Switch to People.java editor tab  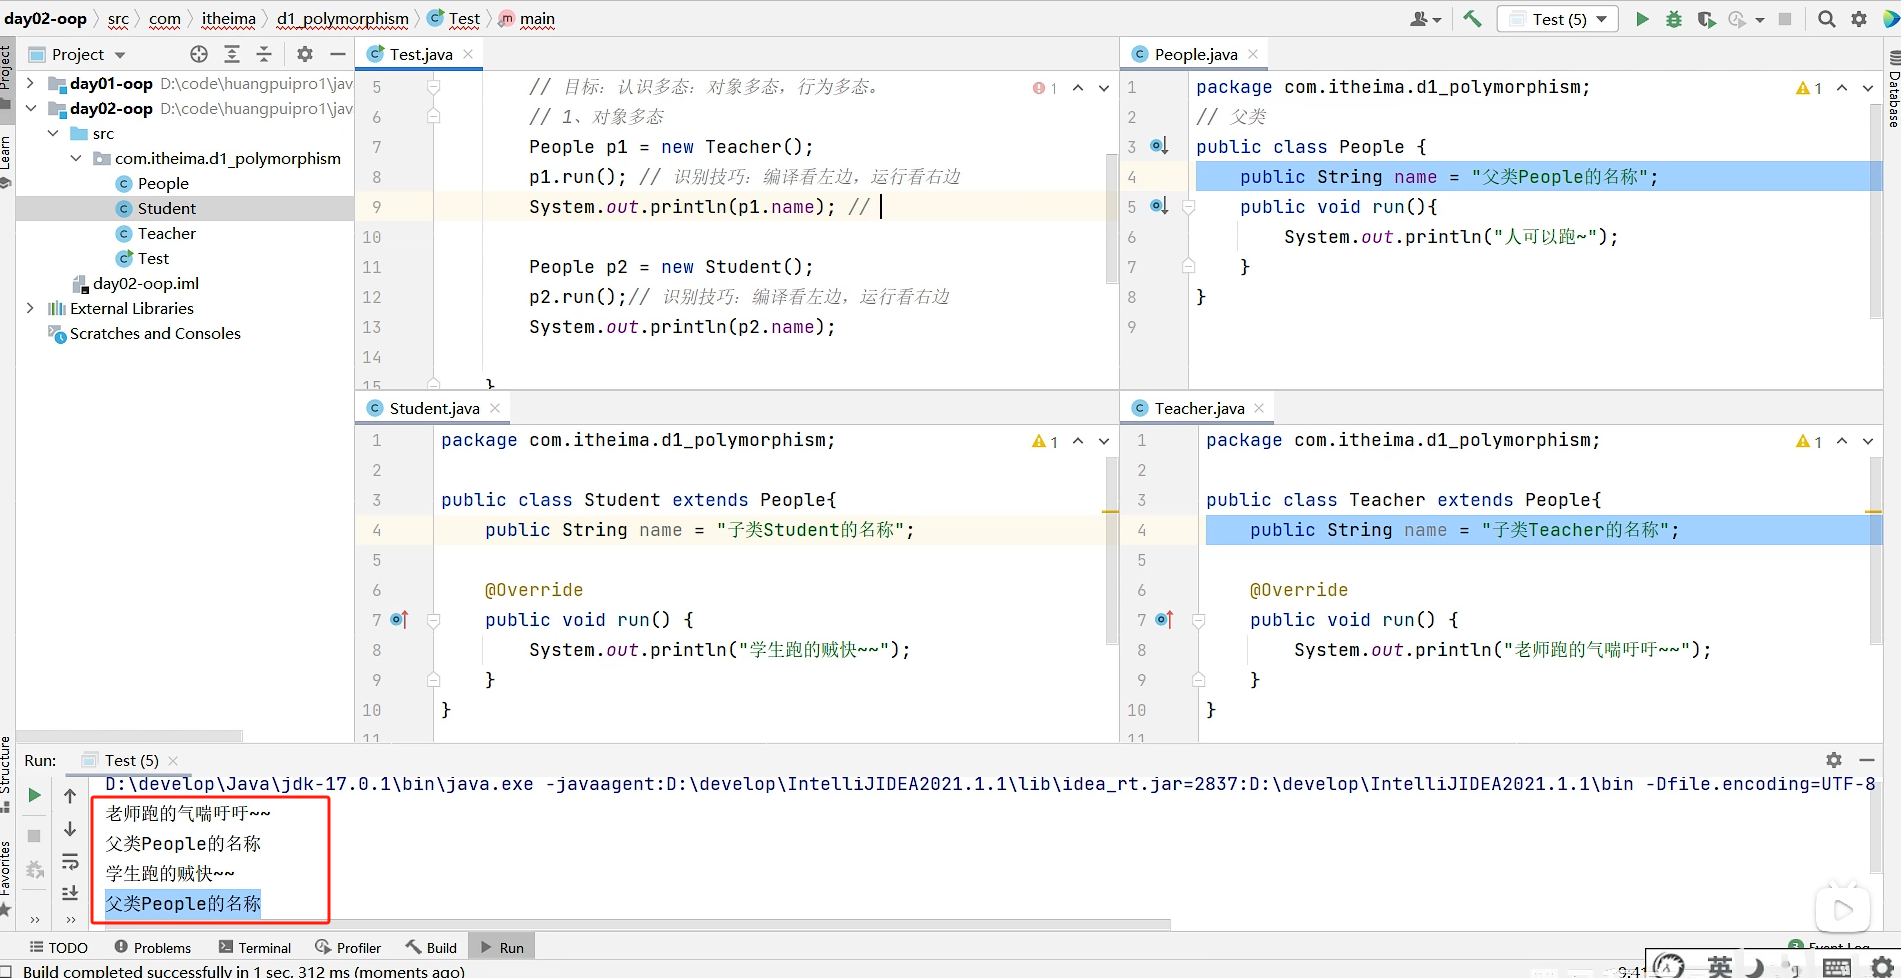(x=1195, y=54)
